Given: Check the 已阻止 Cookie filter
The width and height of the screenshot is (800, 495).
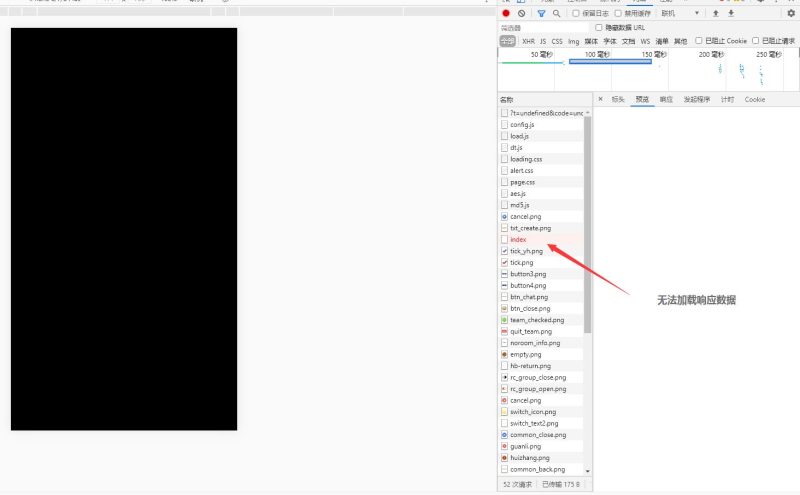Looking at the screenshot, I should (698, 41).
